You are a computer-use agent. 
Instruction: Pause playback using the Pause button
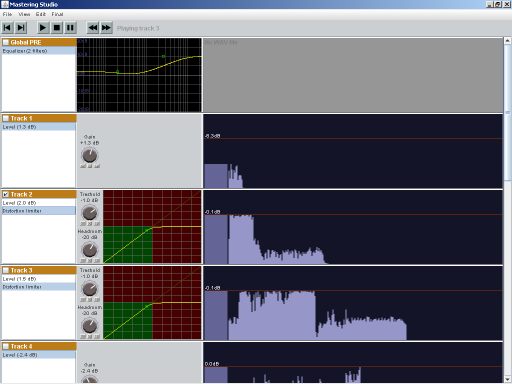pyautogui.click(x=70, y=28)
